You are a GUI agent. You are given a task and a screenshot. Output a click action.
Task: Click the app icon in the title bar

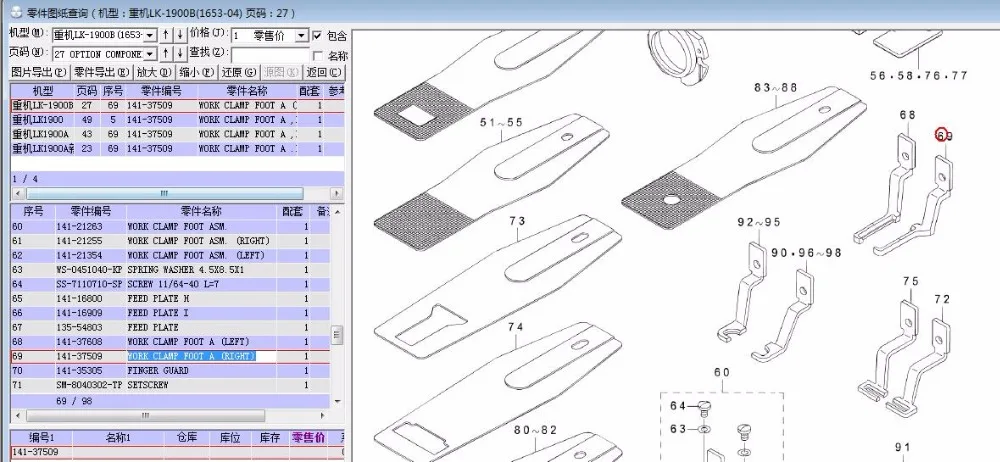tap(17, 11)
